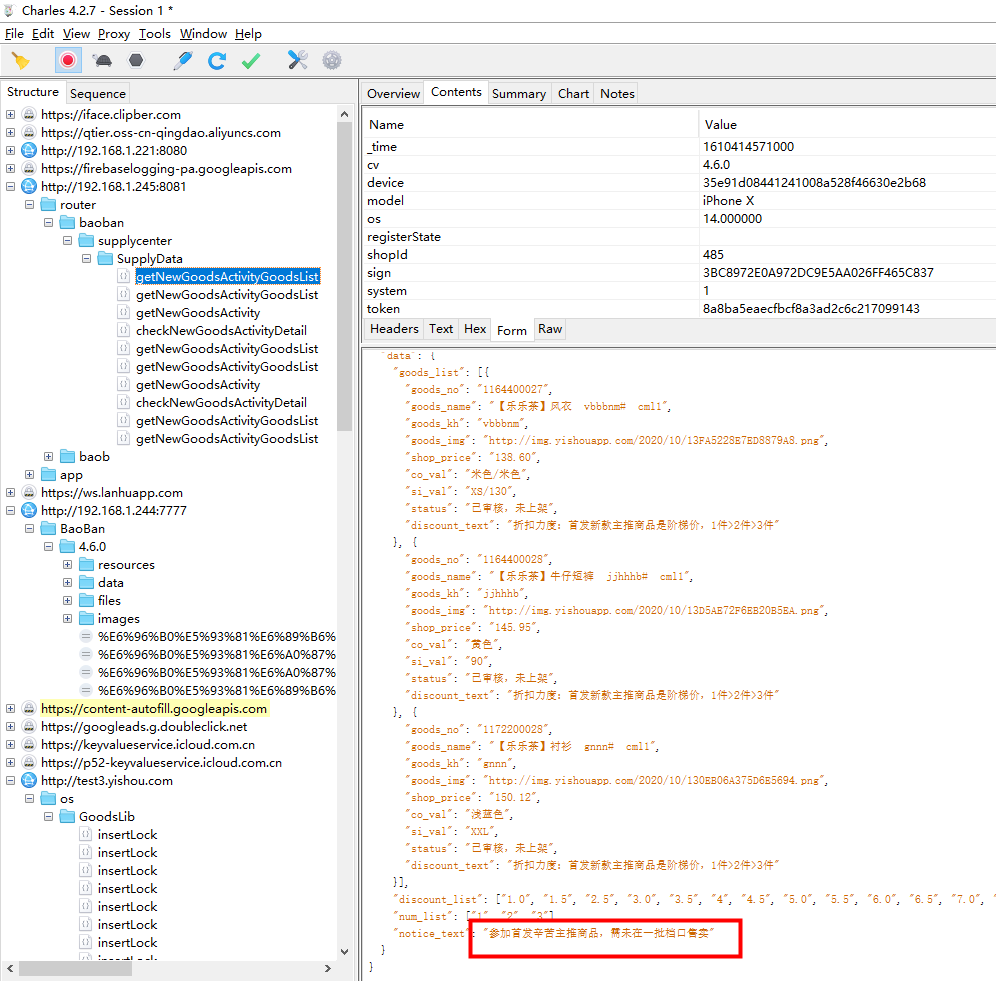The height and width of the screenshot is (981, 996).
Task: Click the BaoBan folder icon
Action: click(x=48, y=529)
